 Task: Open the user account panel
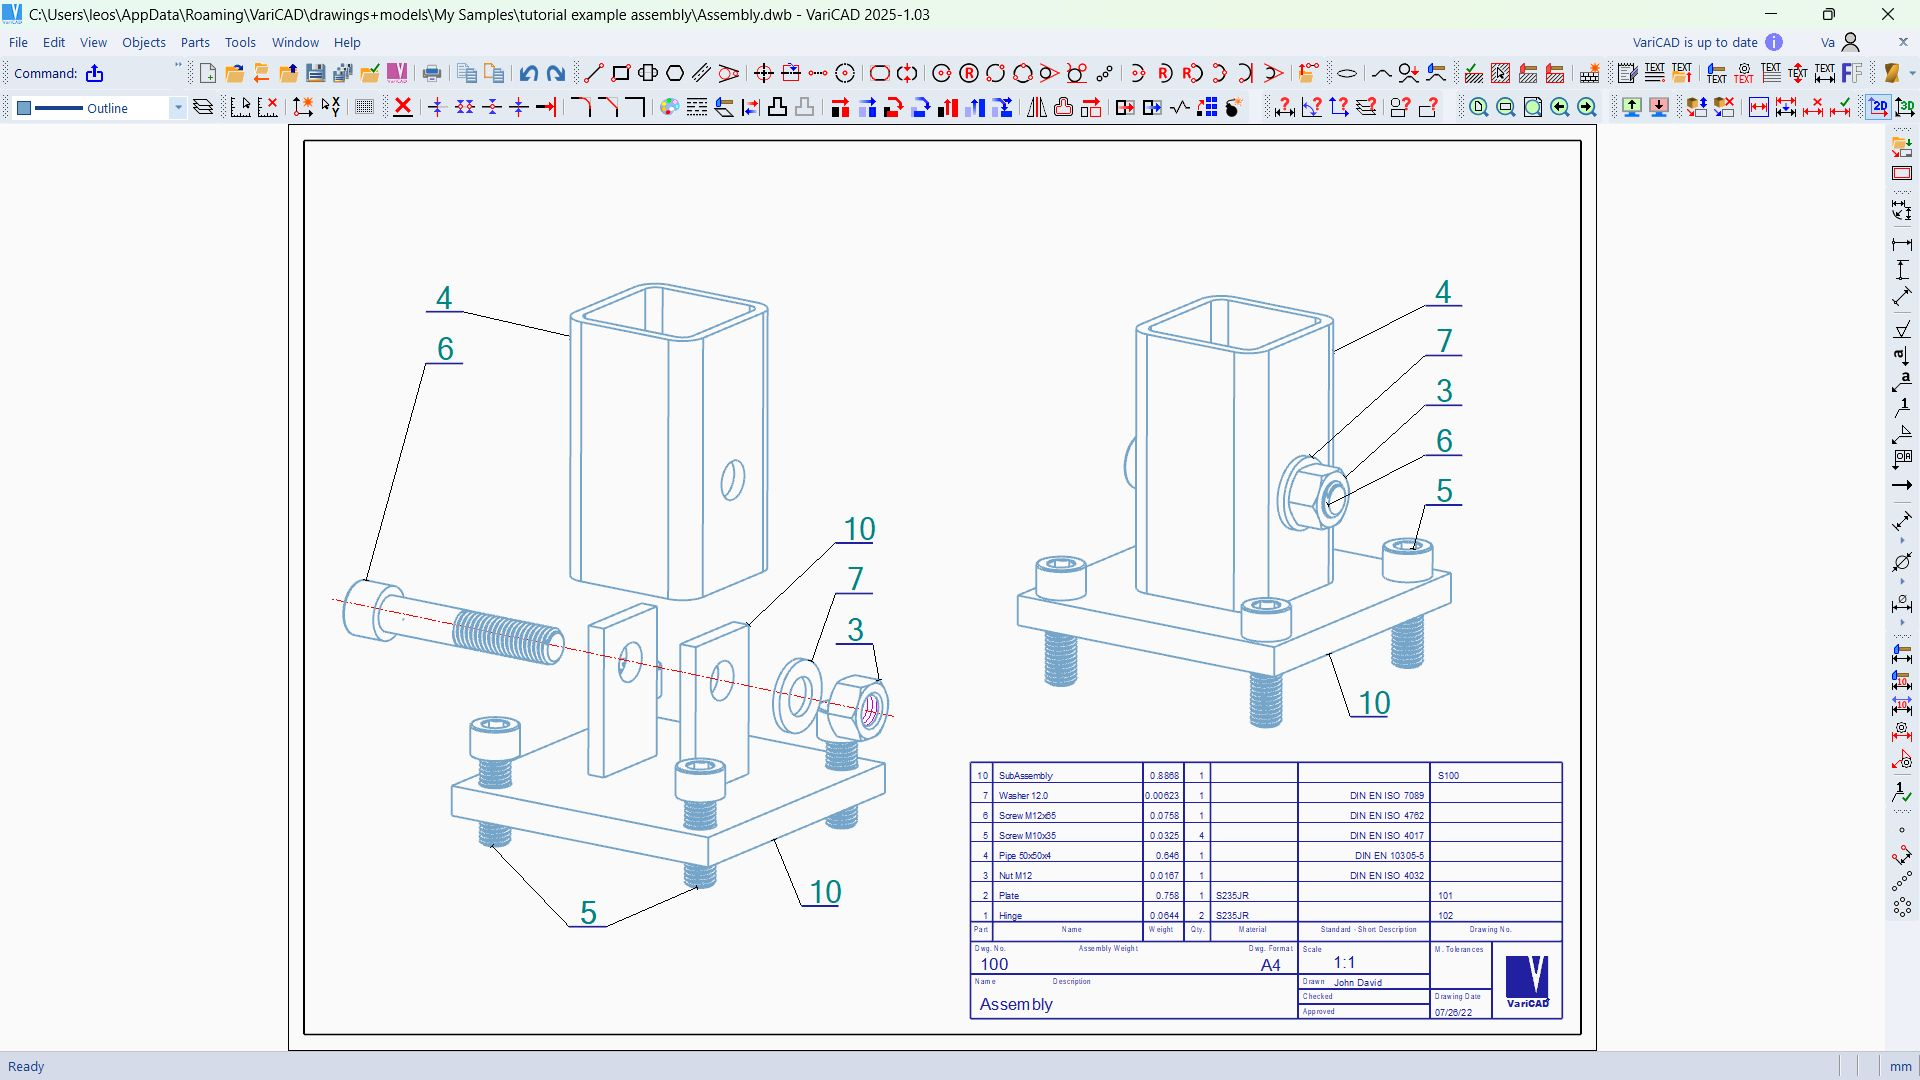click(1850, 42)
